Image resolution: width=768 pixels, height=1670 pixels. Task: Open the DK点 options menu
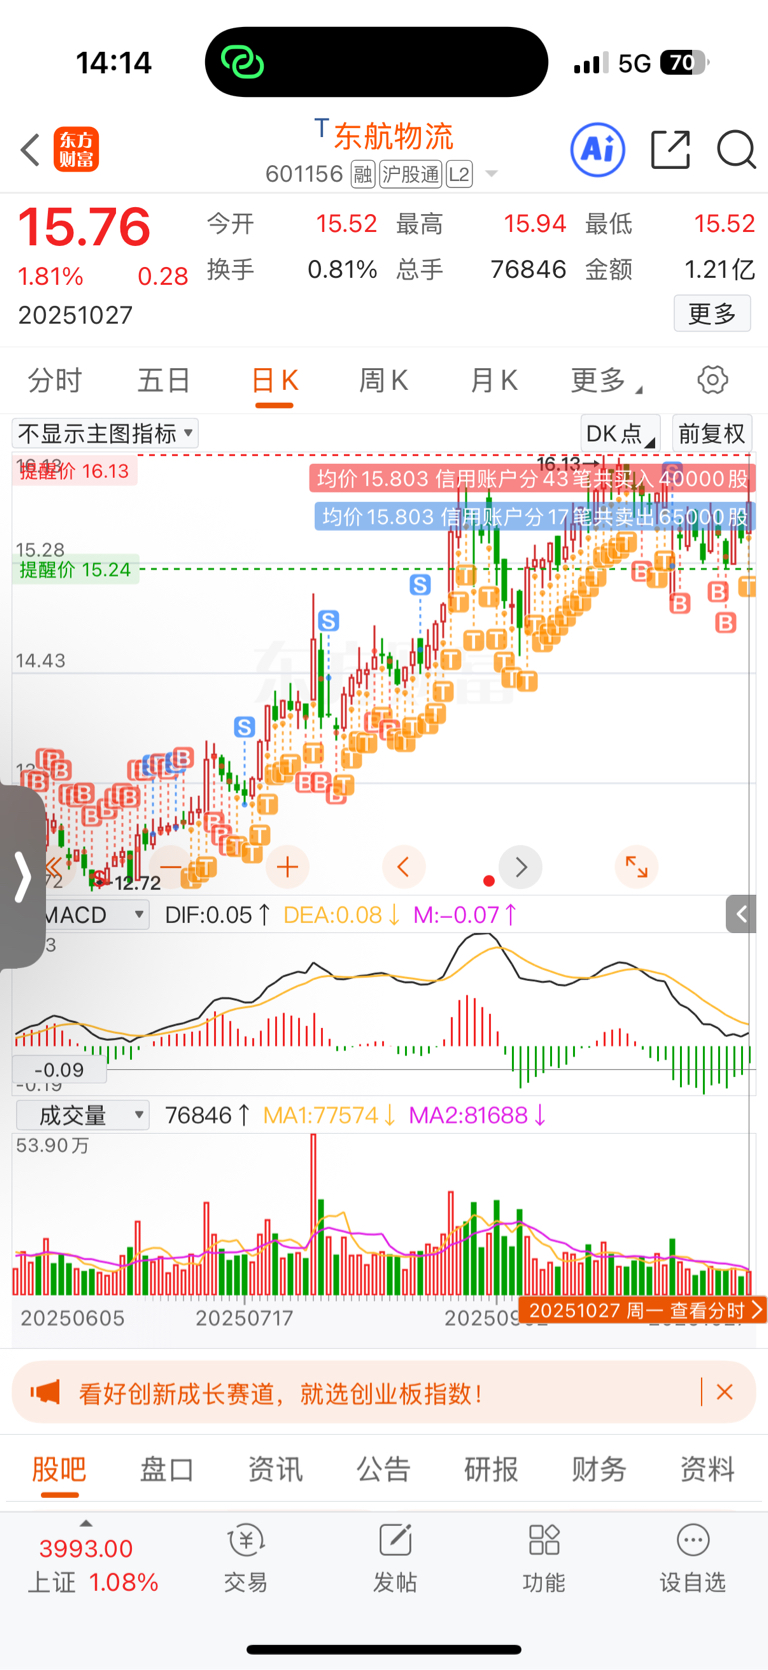pyautogui.click(x=620, y=433)
